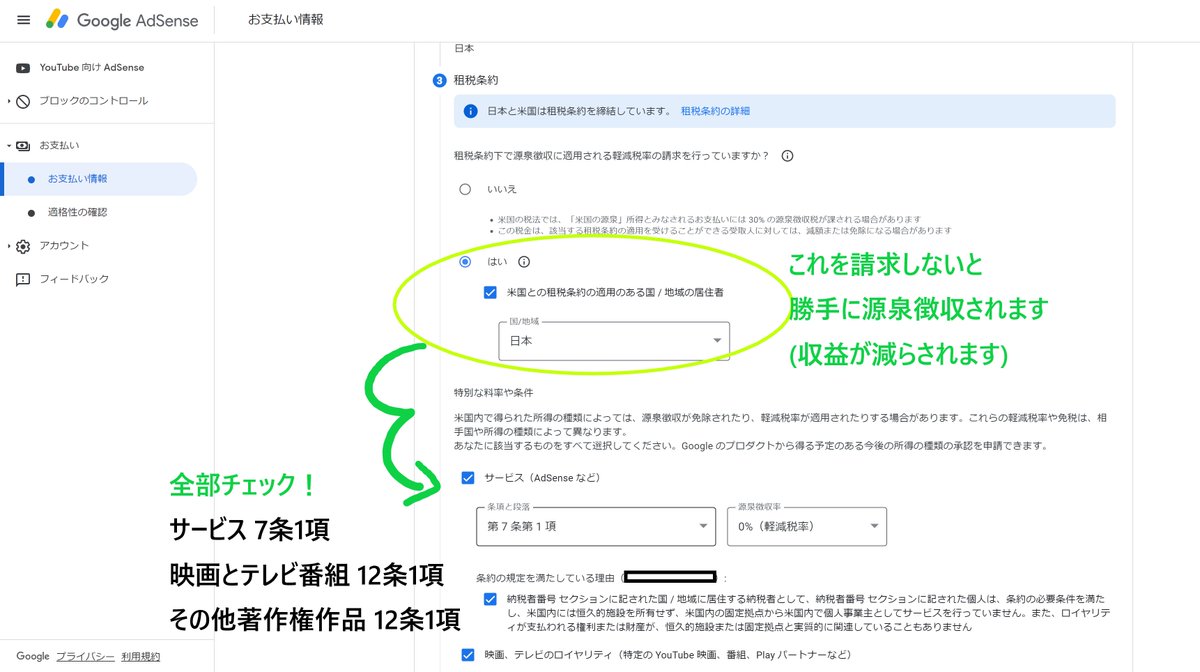Click the フィードバック speech bubble icon

23,280
